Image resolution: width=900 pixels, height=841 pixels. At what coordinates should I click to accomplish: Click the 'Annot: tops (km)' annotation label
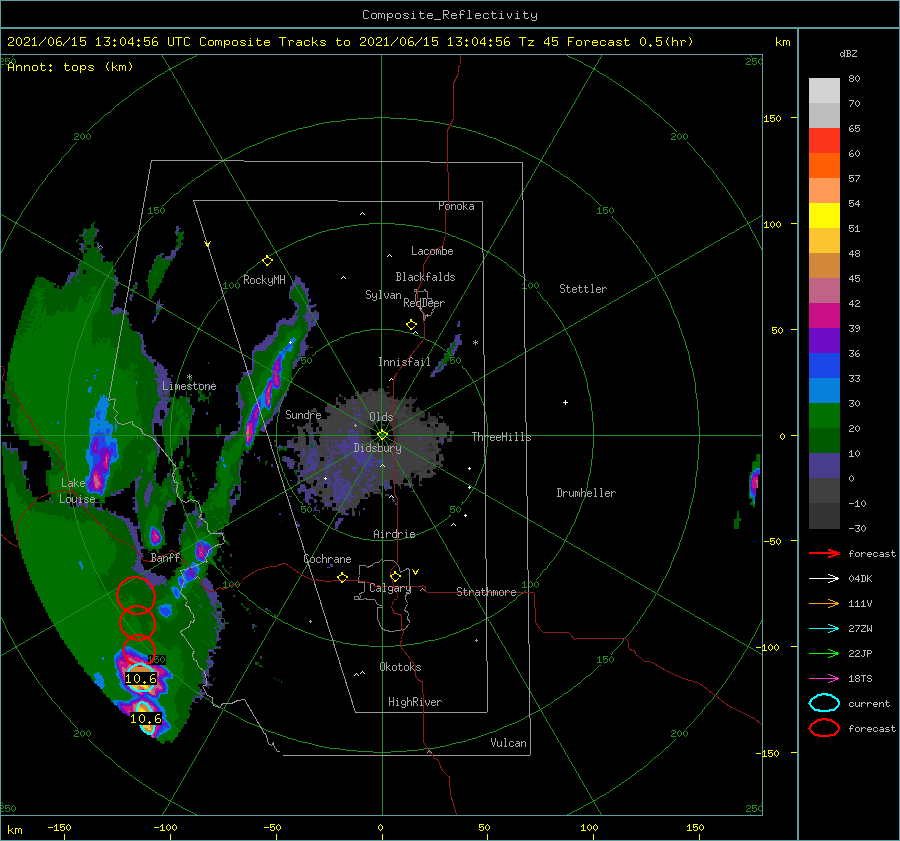pos(70,67)
